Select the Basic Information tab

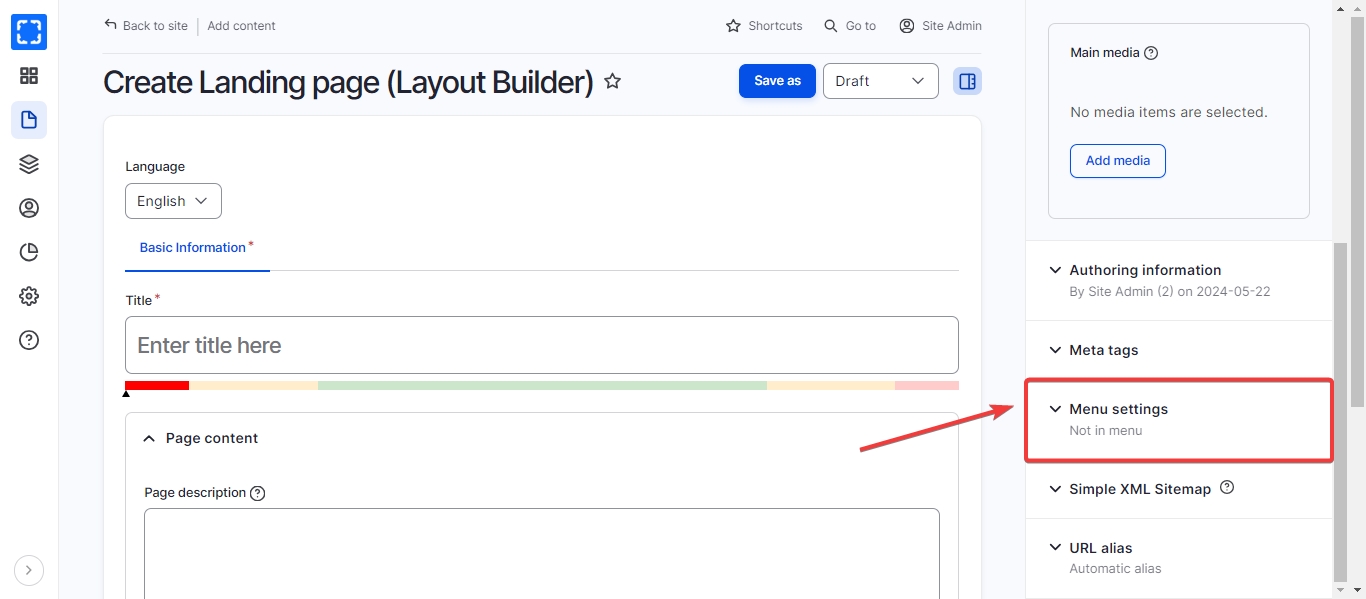(x=193, y=248)
